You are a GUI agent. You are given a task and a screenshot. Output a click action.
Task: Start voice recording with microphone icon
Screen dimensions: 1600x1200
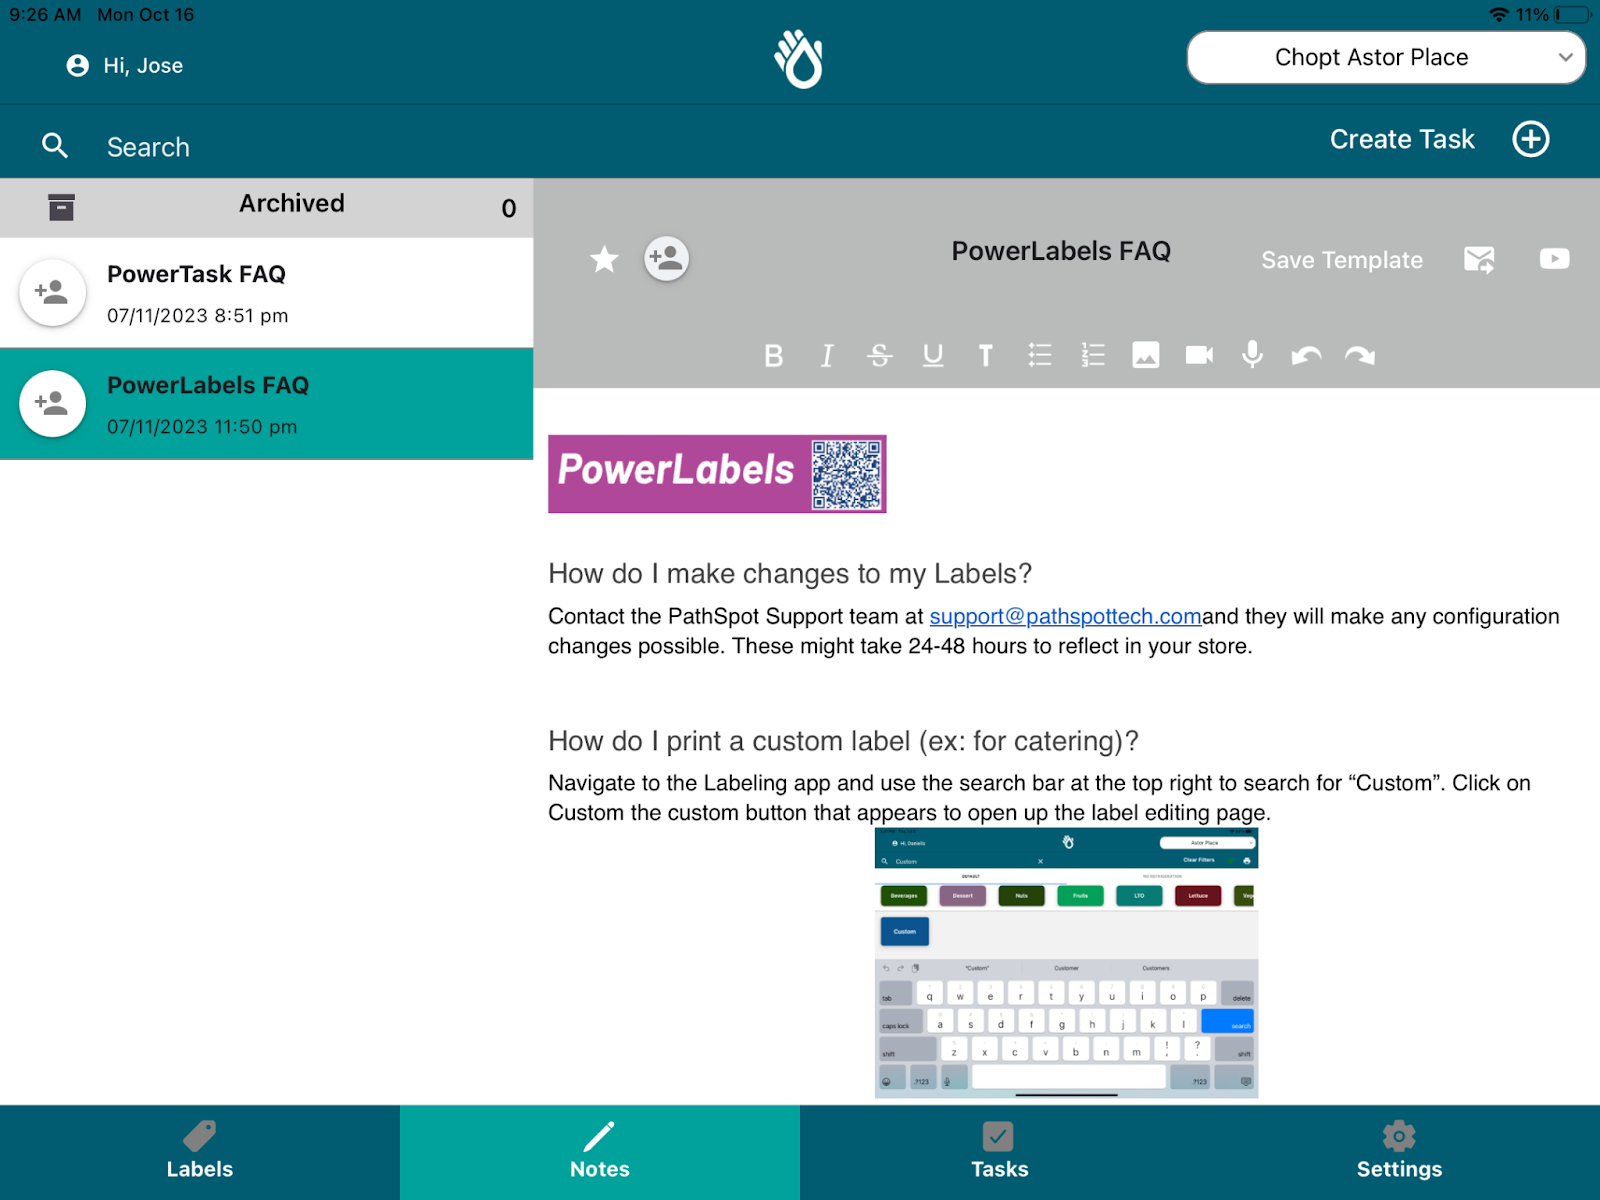[1252, 355]
